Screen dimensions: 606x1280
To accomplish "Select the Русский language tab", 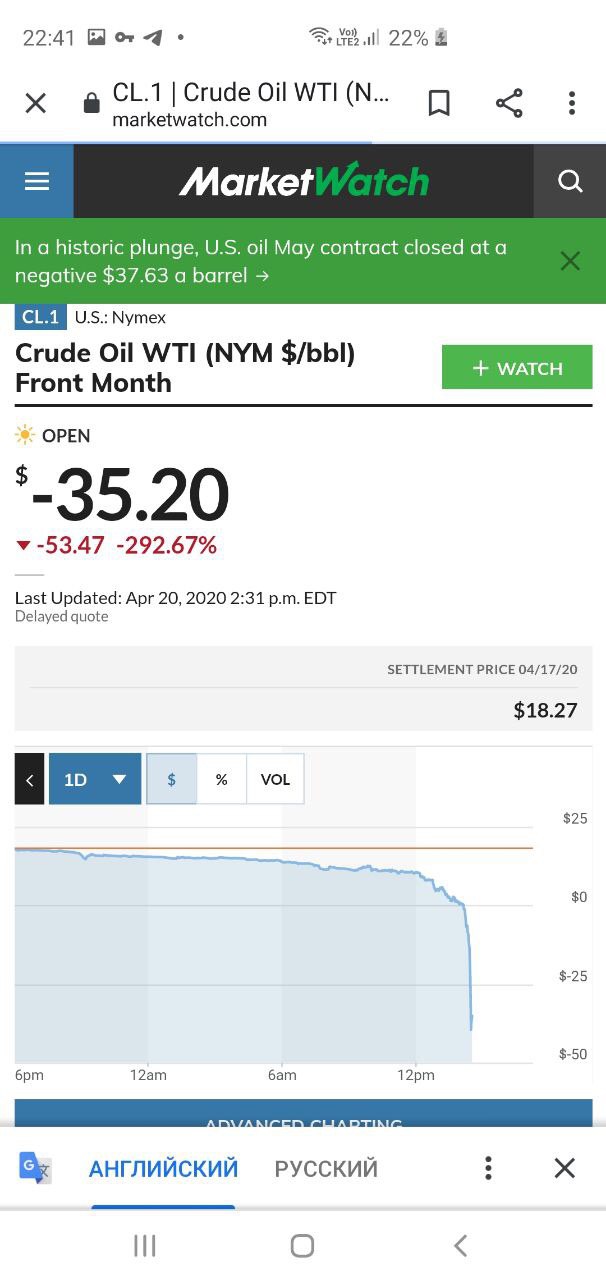I will point(326,1168).
